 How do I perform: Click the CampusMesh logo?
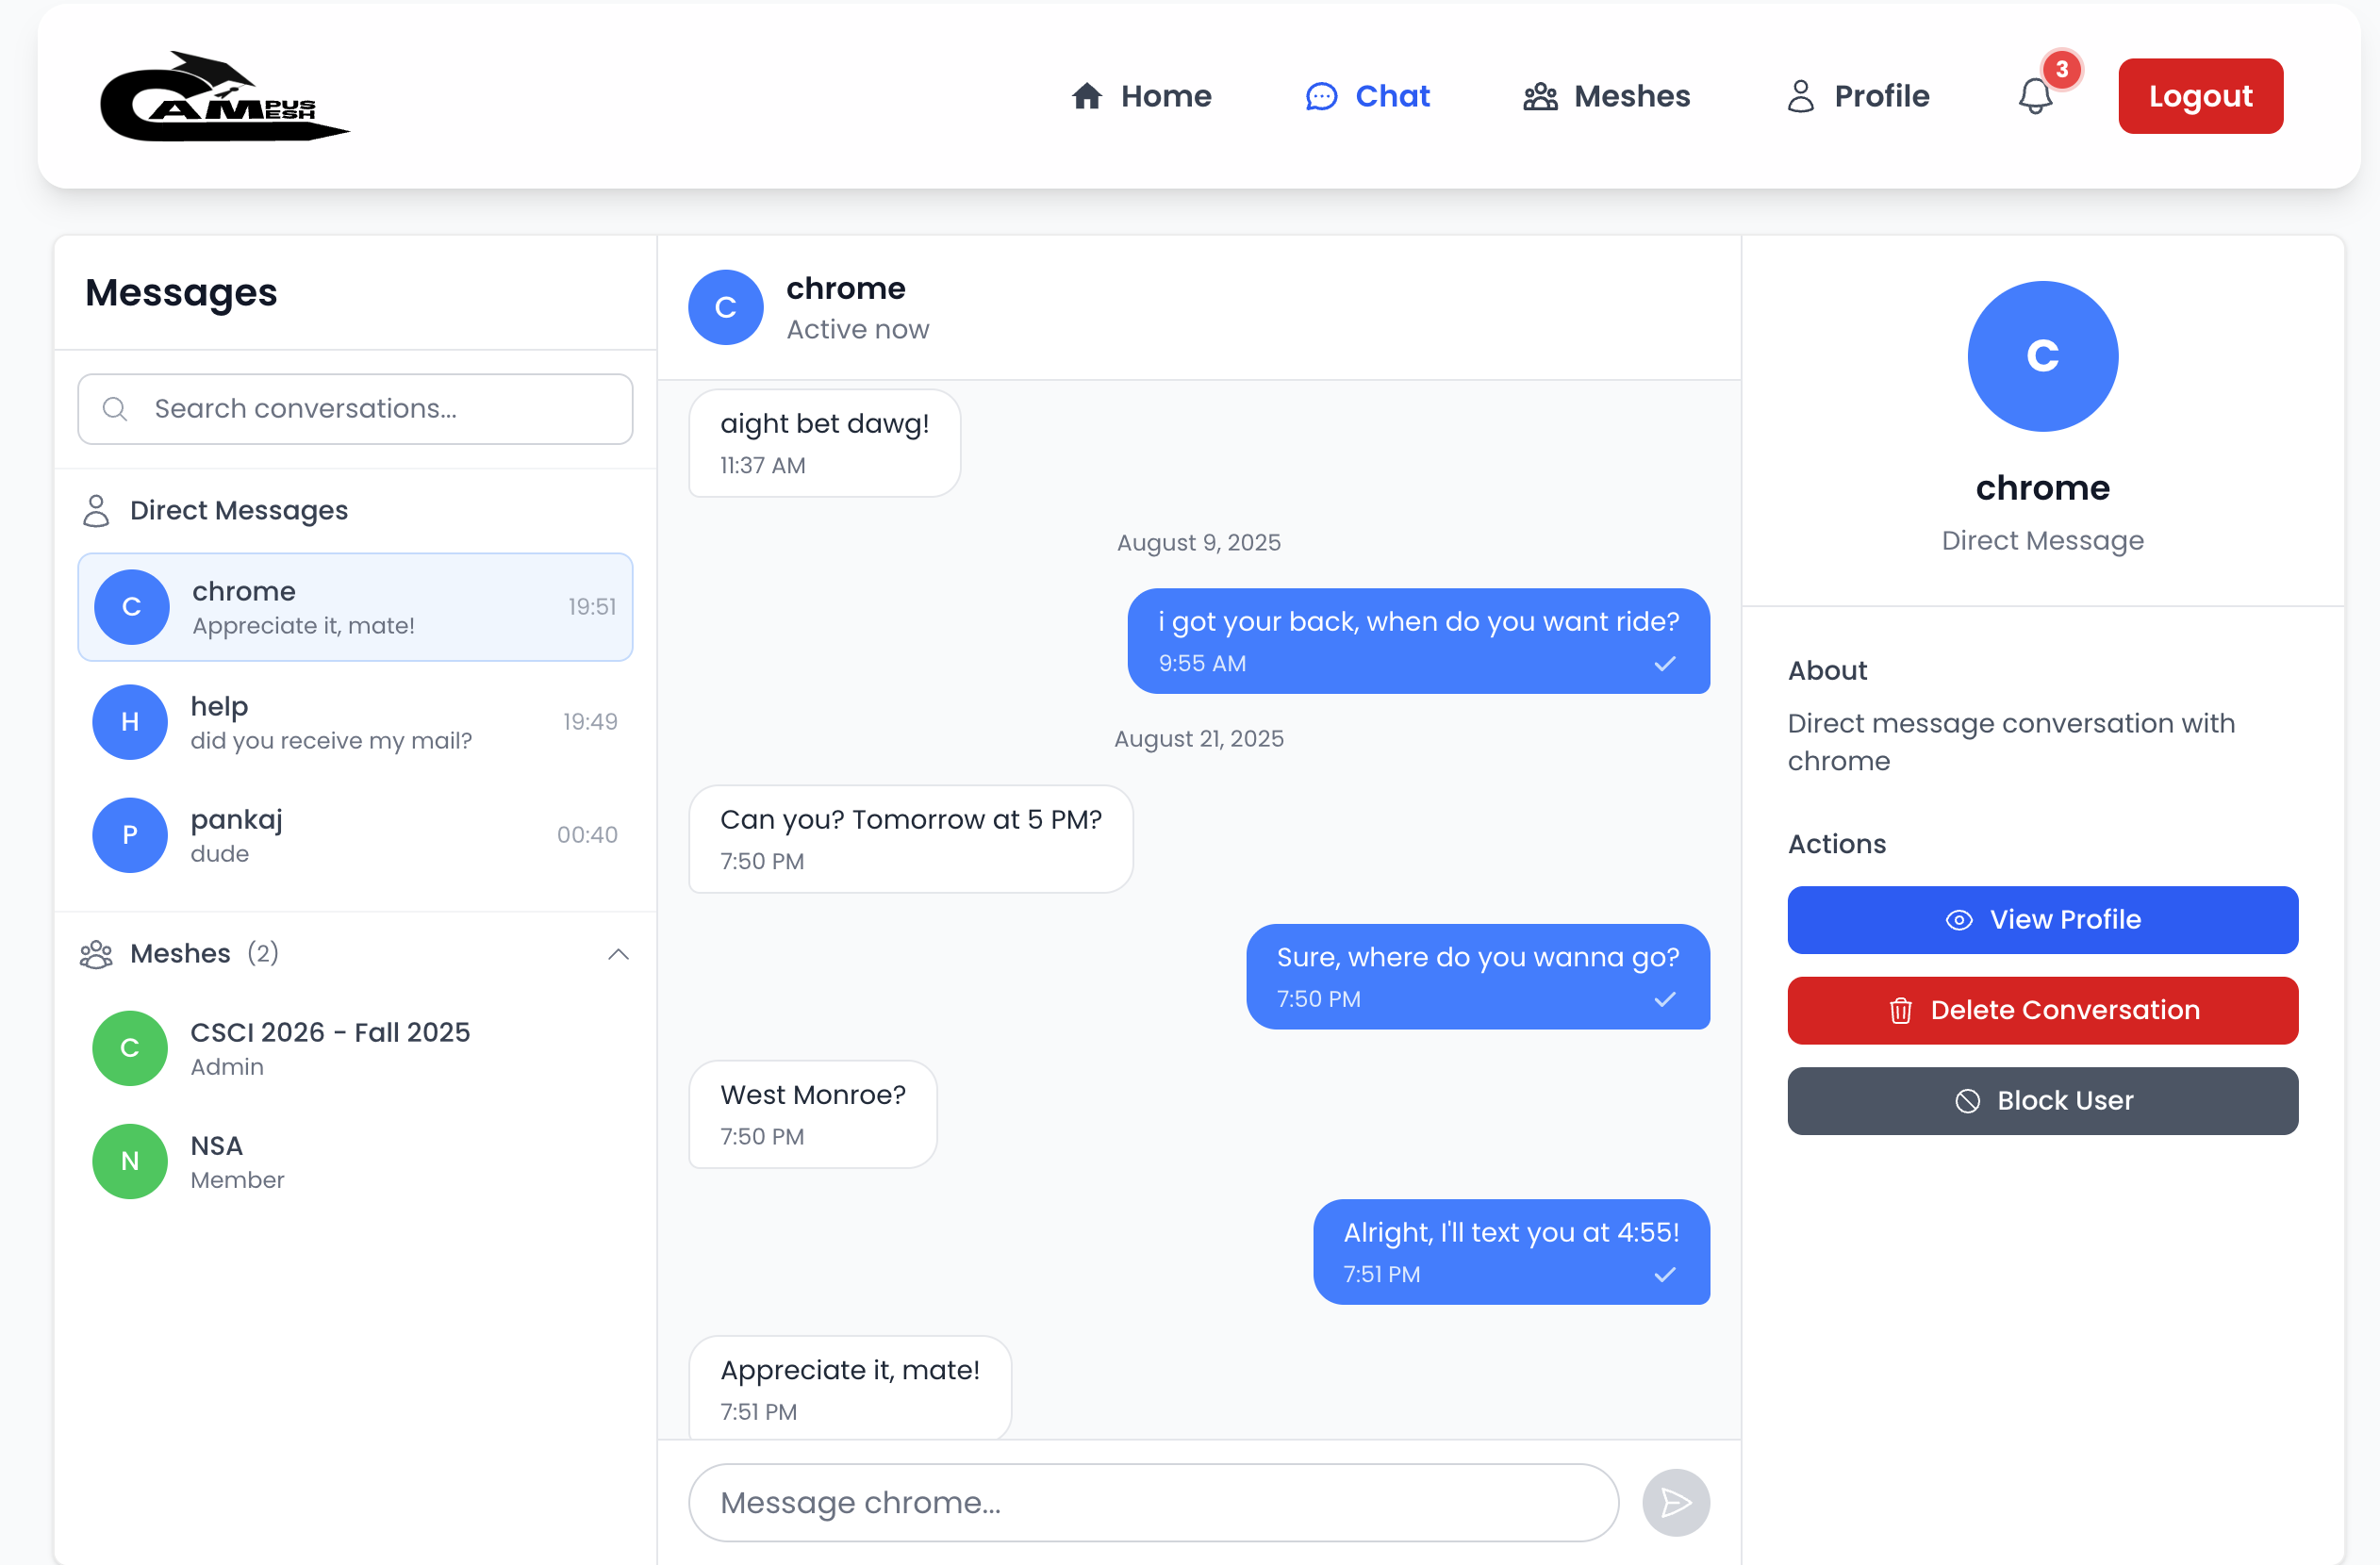pyautogui.click(x=224, y=98)
